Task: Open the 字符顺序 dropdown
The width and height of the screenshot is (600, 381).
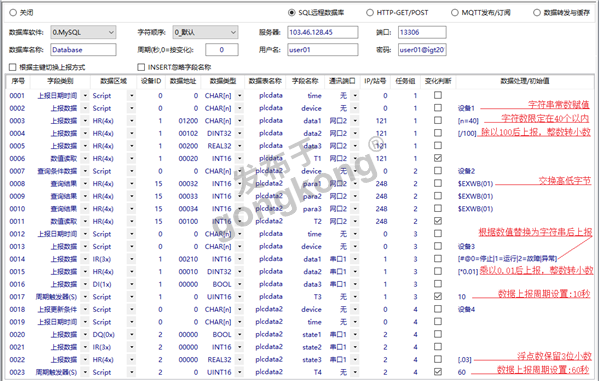Action: point(205,32)
